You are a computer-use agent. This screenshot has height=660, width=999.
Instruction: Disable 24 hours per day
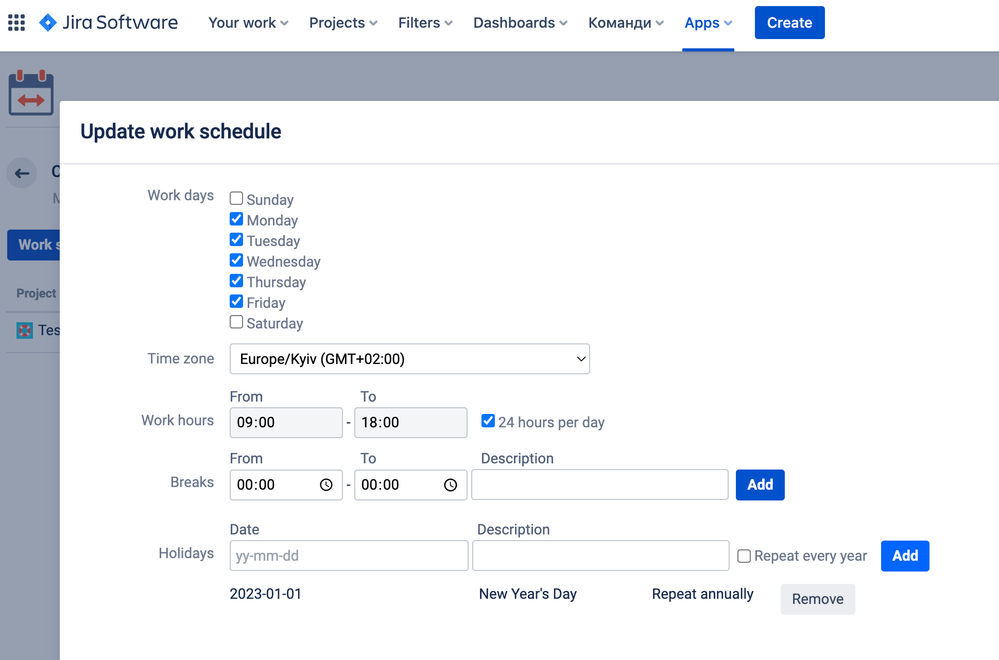click(488, 421)
